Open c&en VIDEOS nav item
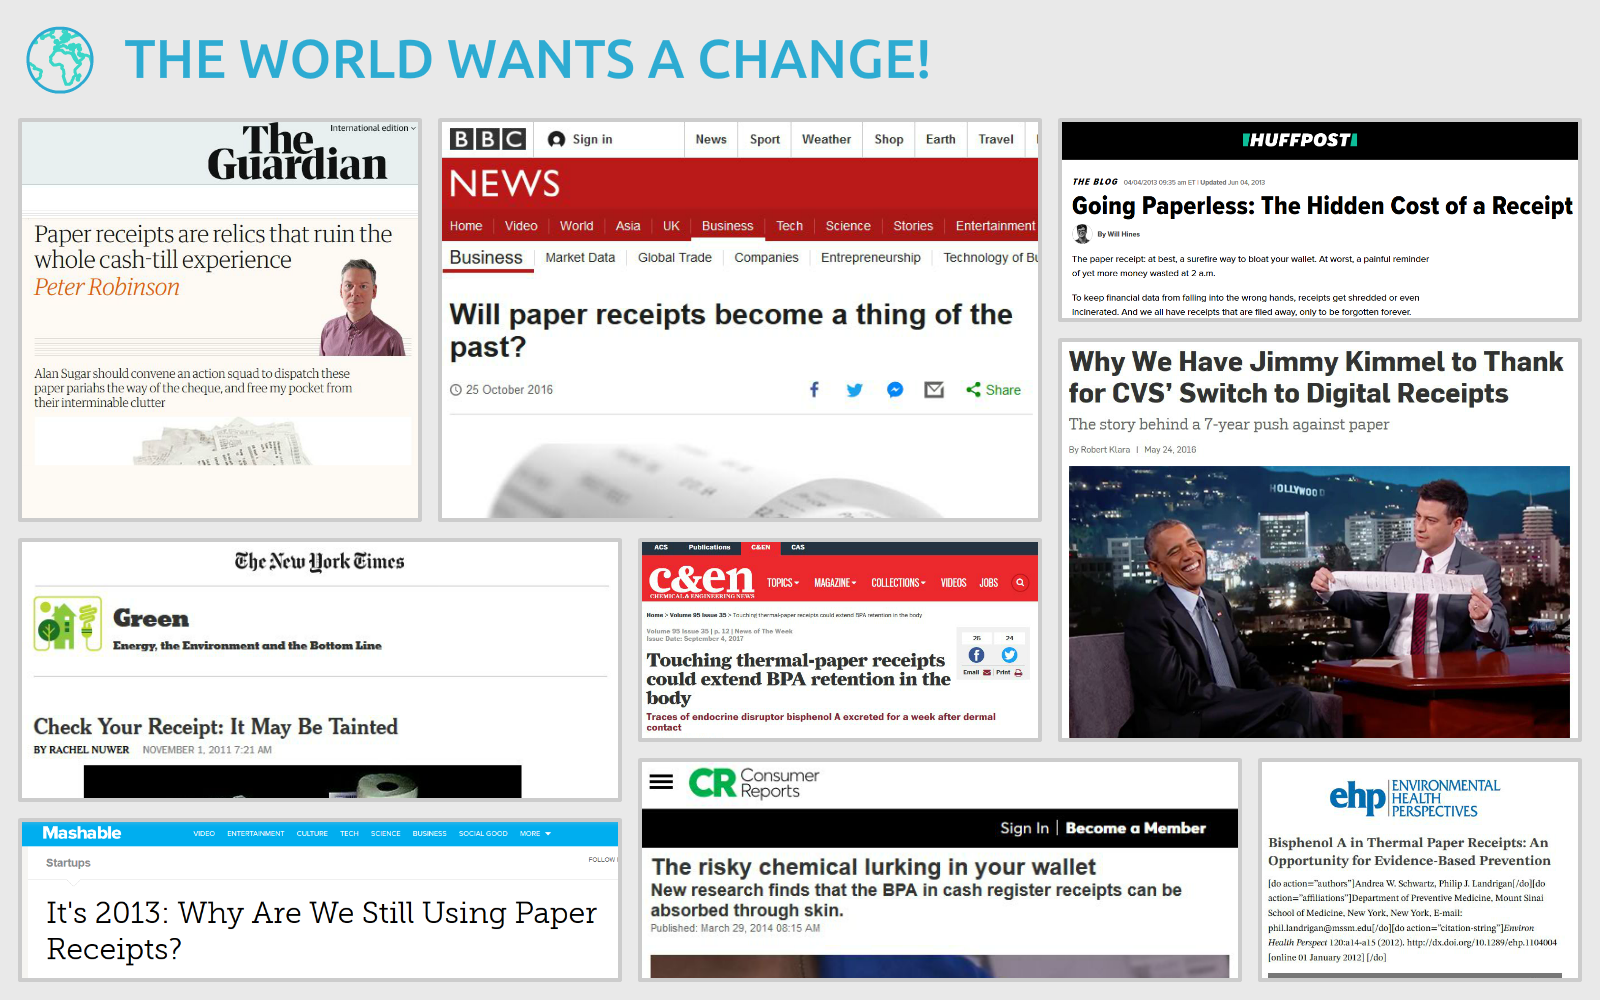This screenshot has width=1600, height=1000. [x=953, y=583]
